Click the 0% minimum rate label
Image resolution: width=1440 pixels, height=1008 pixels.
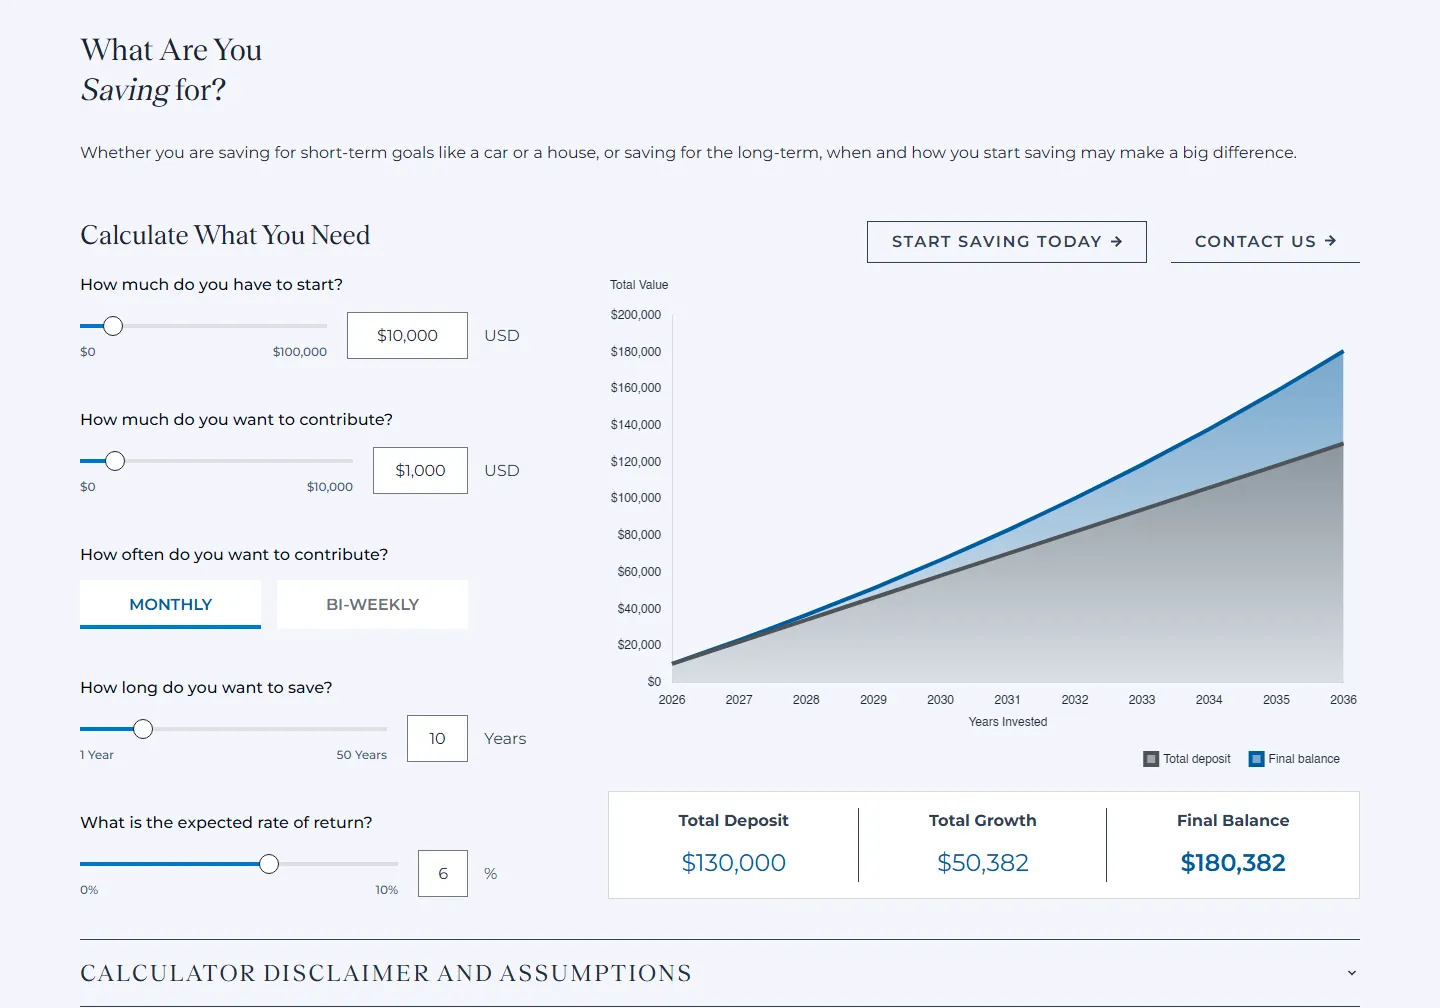tap(89, 890)
